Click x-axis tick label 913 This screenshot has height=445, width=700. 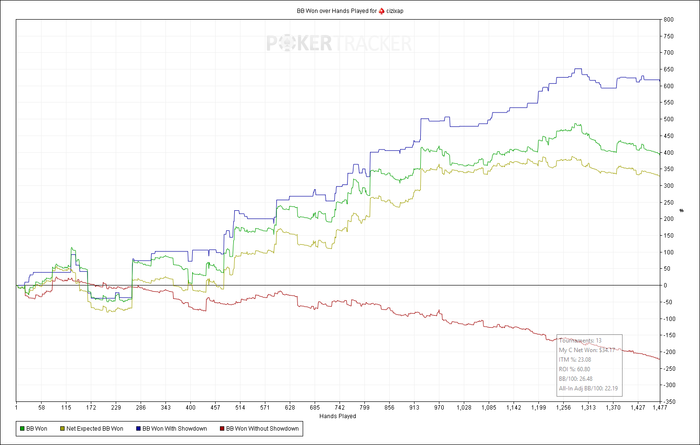click(x=414, y=408)
